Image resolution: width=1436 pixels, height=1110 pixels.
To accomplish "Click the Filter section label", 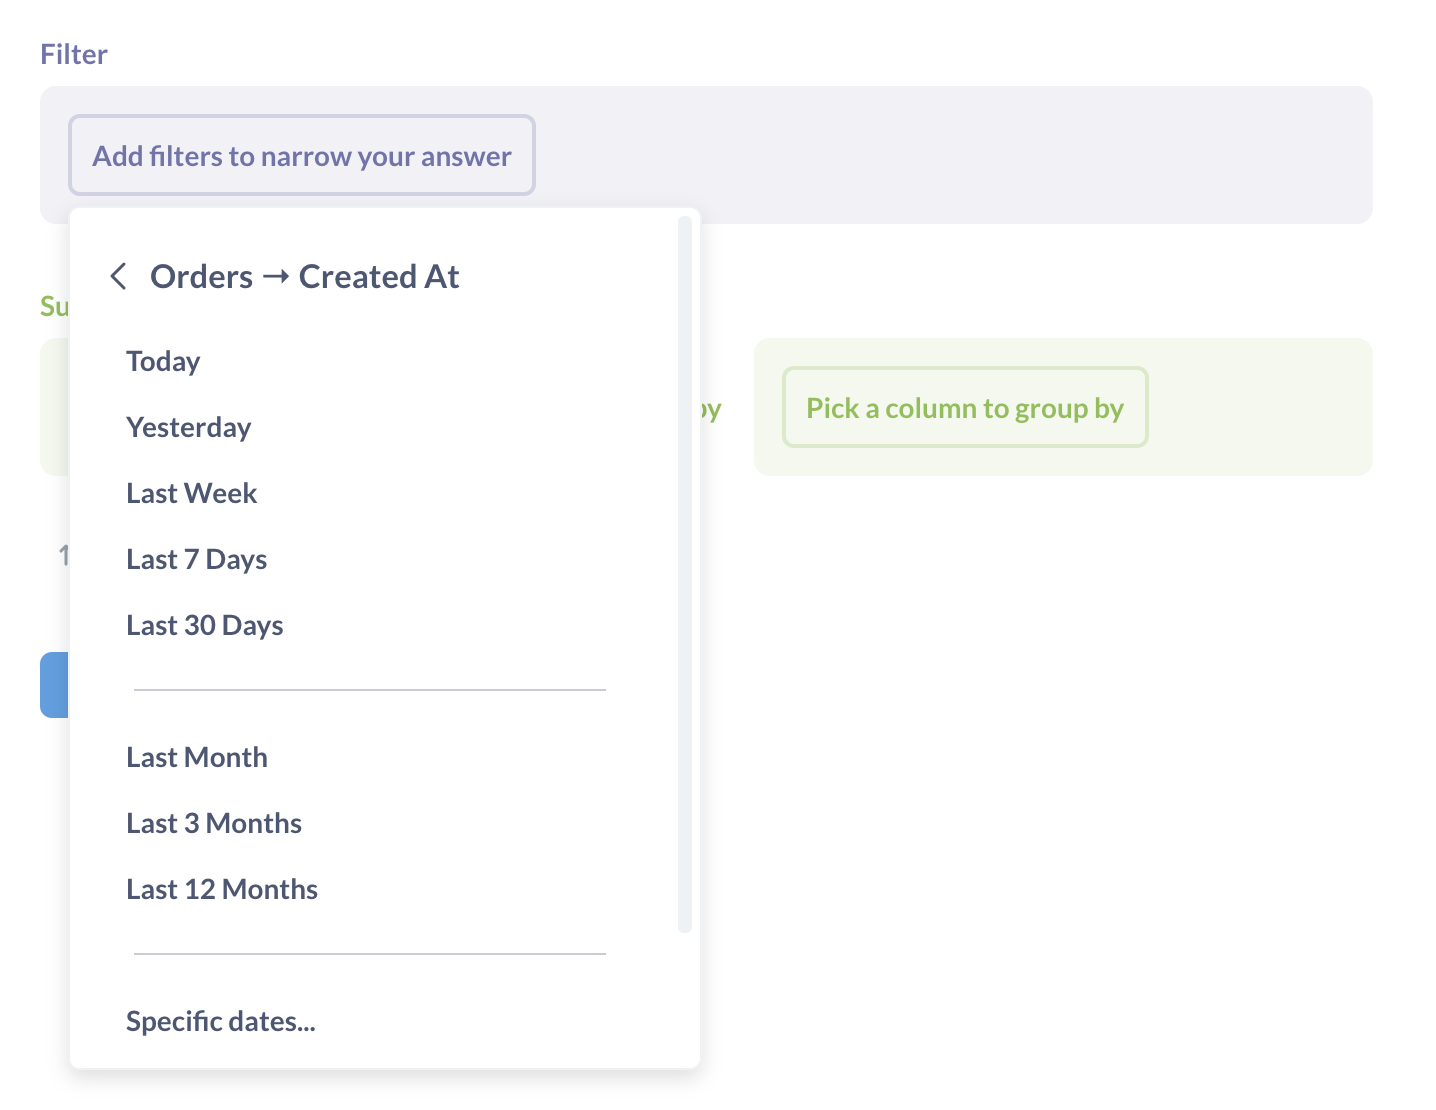I will click(x=74, y=54).
